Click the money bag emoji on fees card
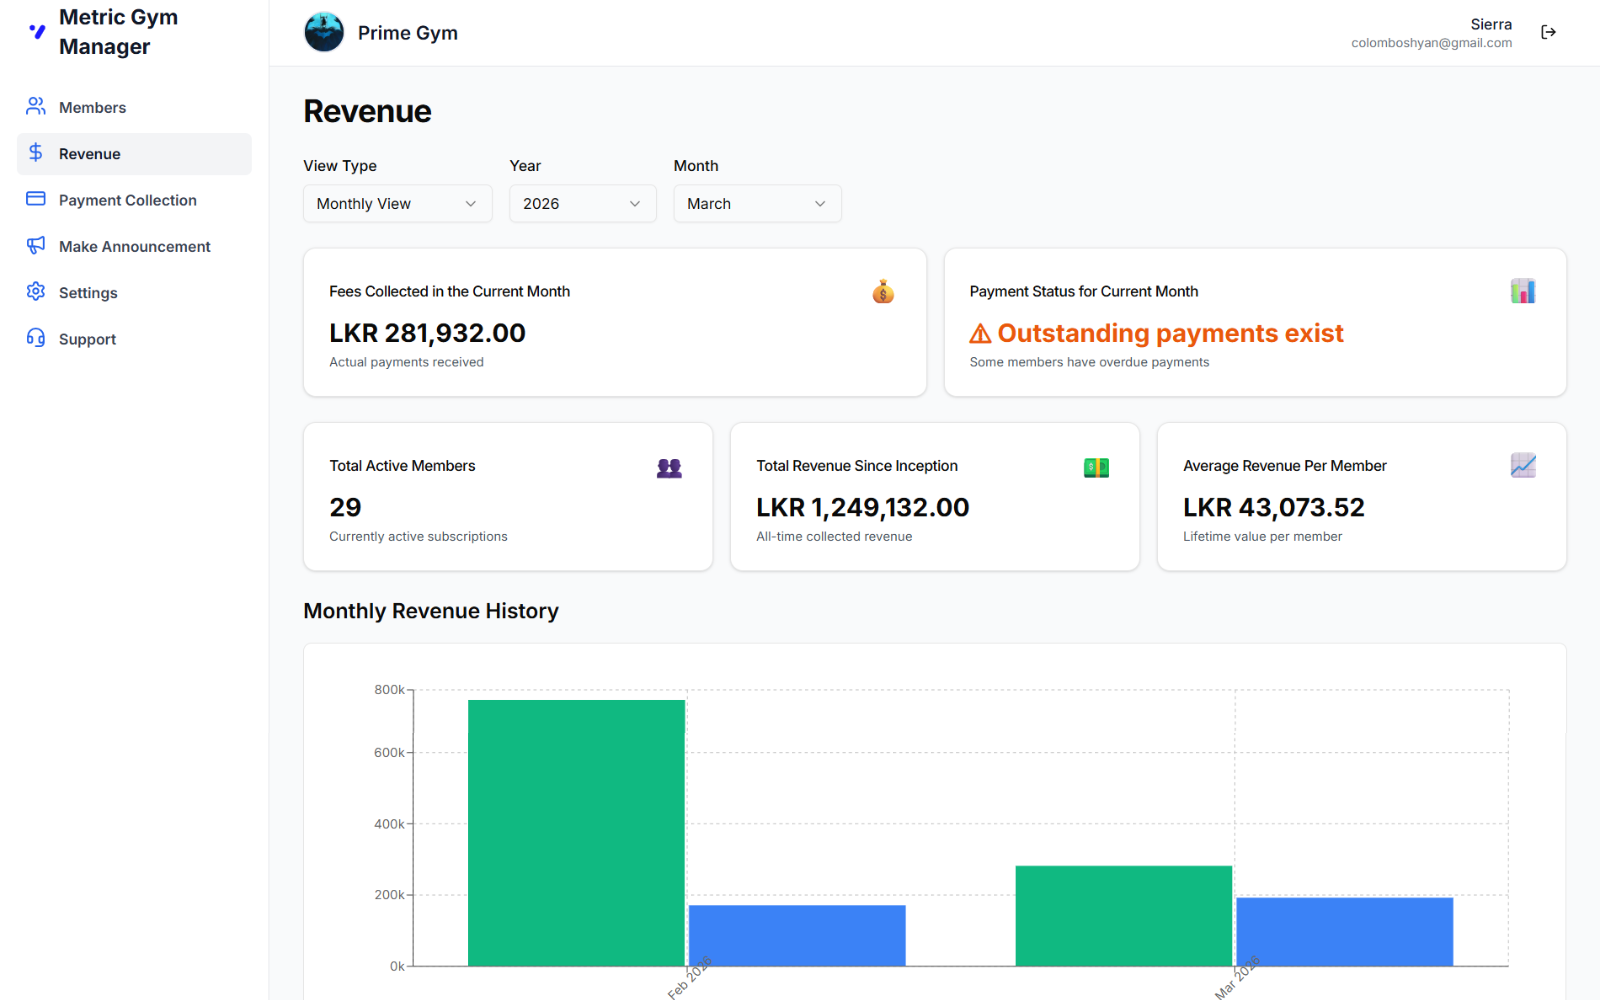This screenshot has height=1000, width=1600. click(882, 292)
